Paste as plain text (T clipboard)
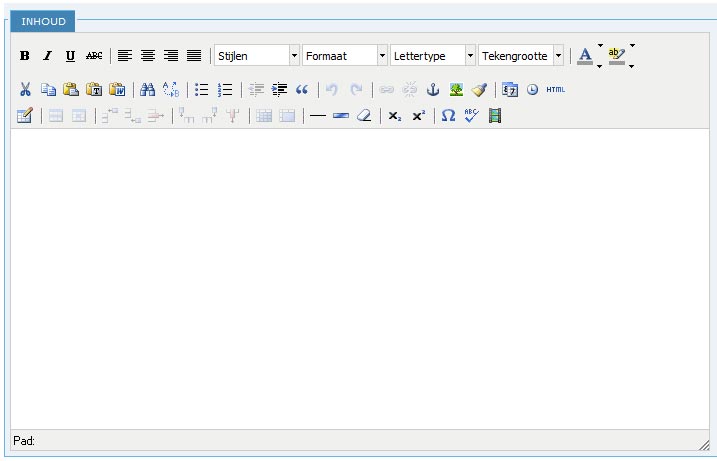 click(94, 89)
